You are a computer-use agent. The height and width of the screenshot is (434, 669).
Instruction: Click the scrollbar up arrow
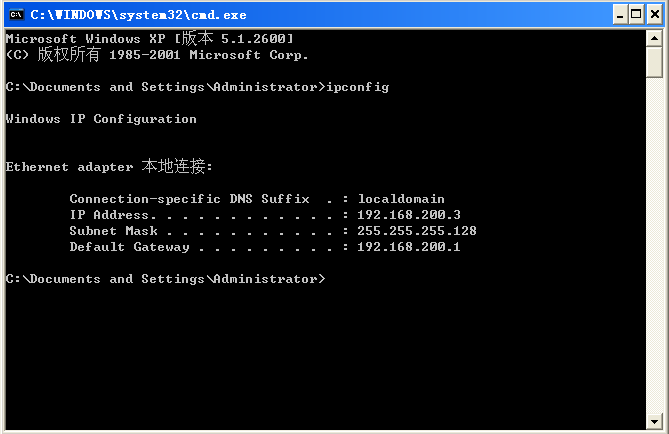tap(654, 38)
